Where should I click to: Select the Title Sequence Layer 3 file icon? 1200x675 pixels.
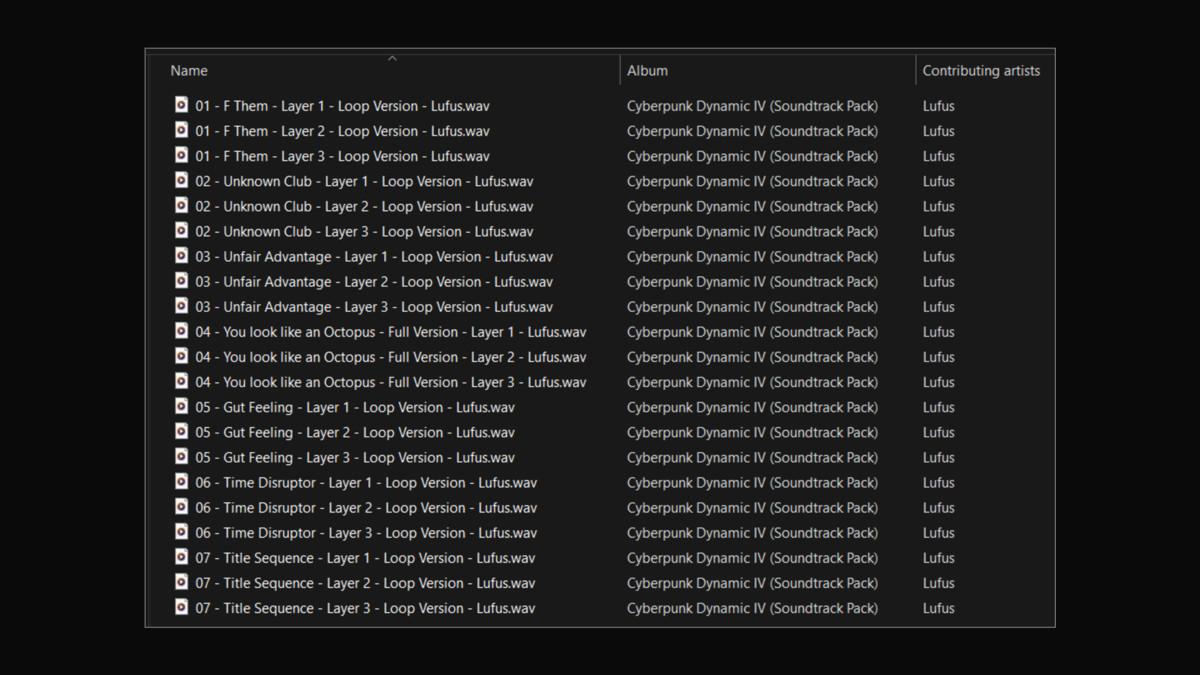(181, 607)
